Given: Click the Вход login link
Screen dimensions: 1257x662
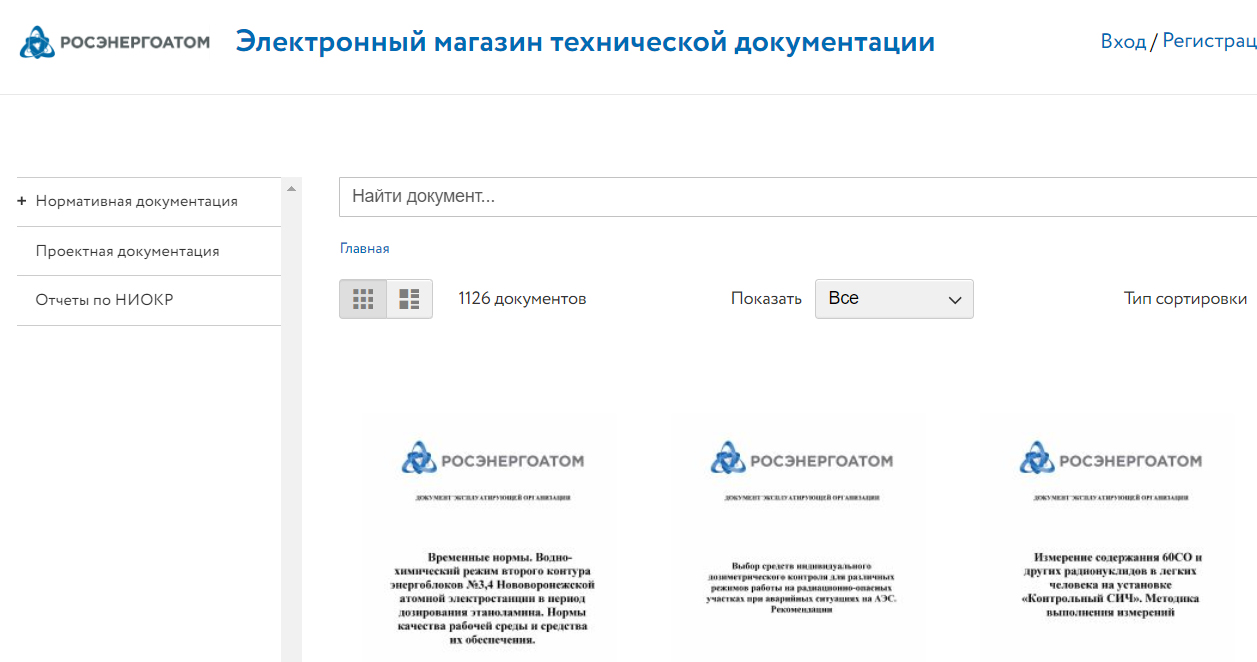Looking at the screenshot, I should [x=1123, y=42].
